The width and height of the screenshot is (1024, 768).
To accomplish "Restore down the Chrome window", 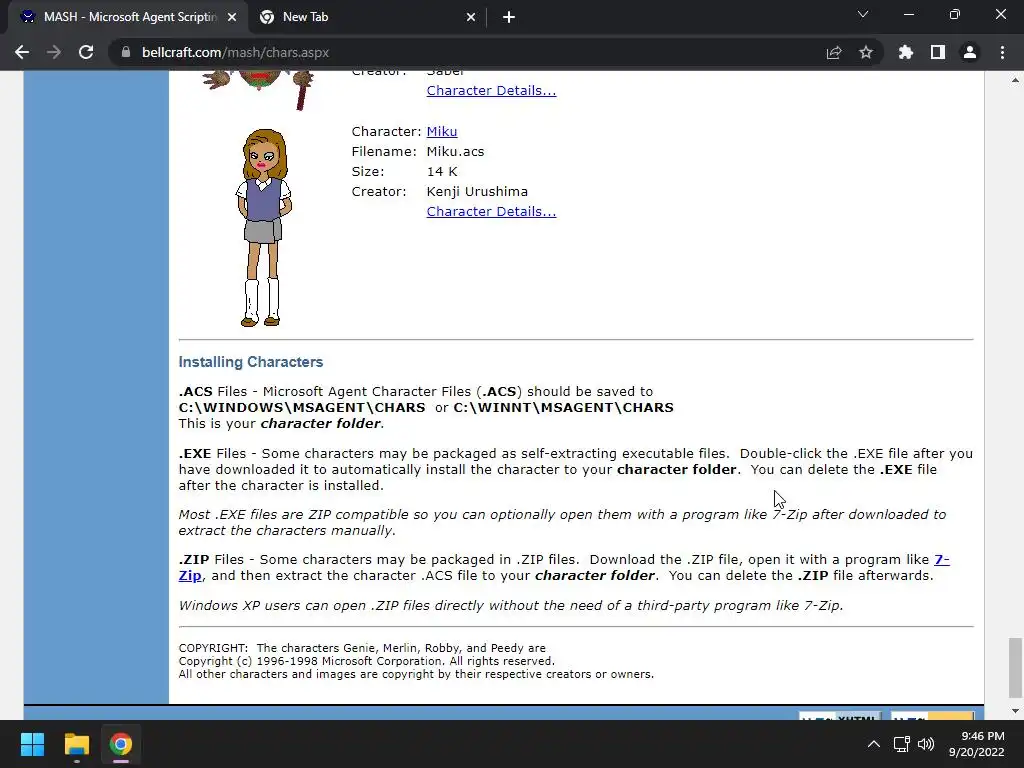I will [x=955, y=14].
